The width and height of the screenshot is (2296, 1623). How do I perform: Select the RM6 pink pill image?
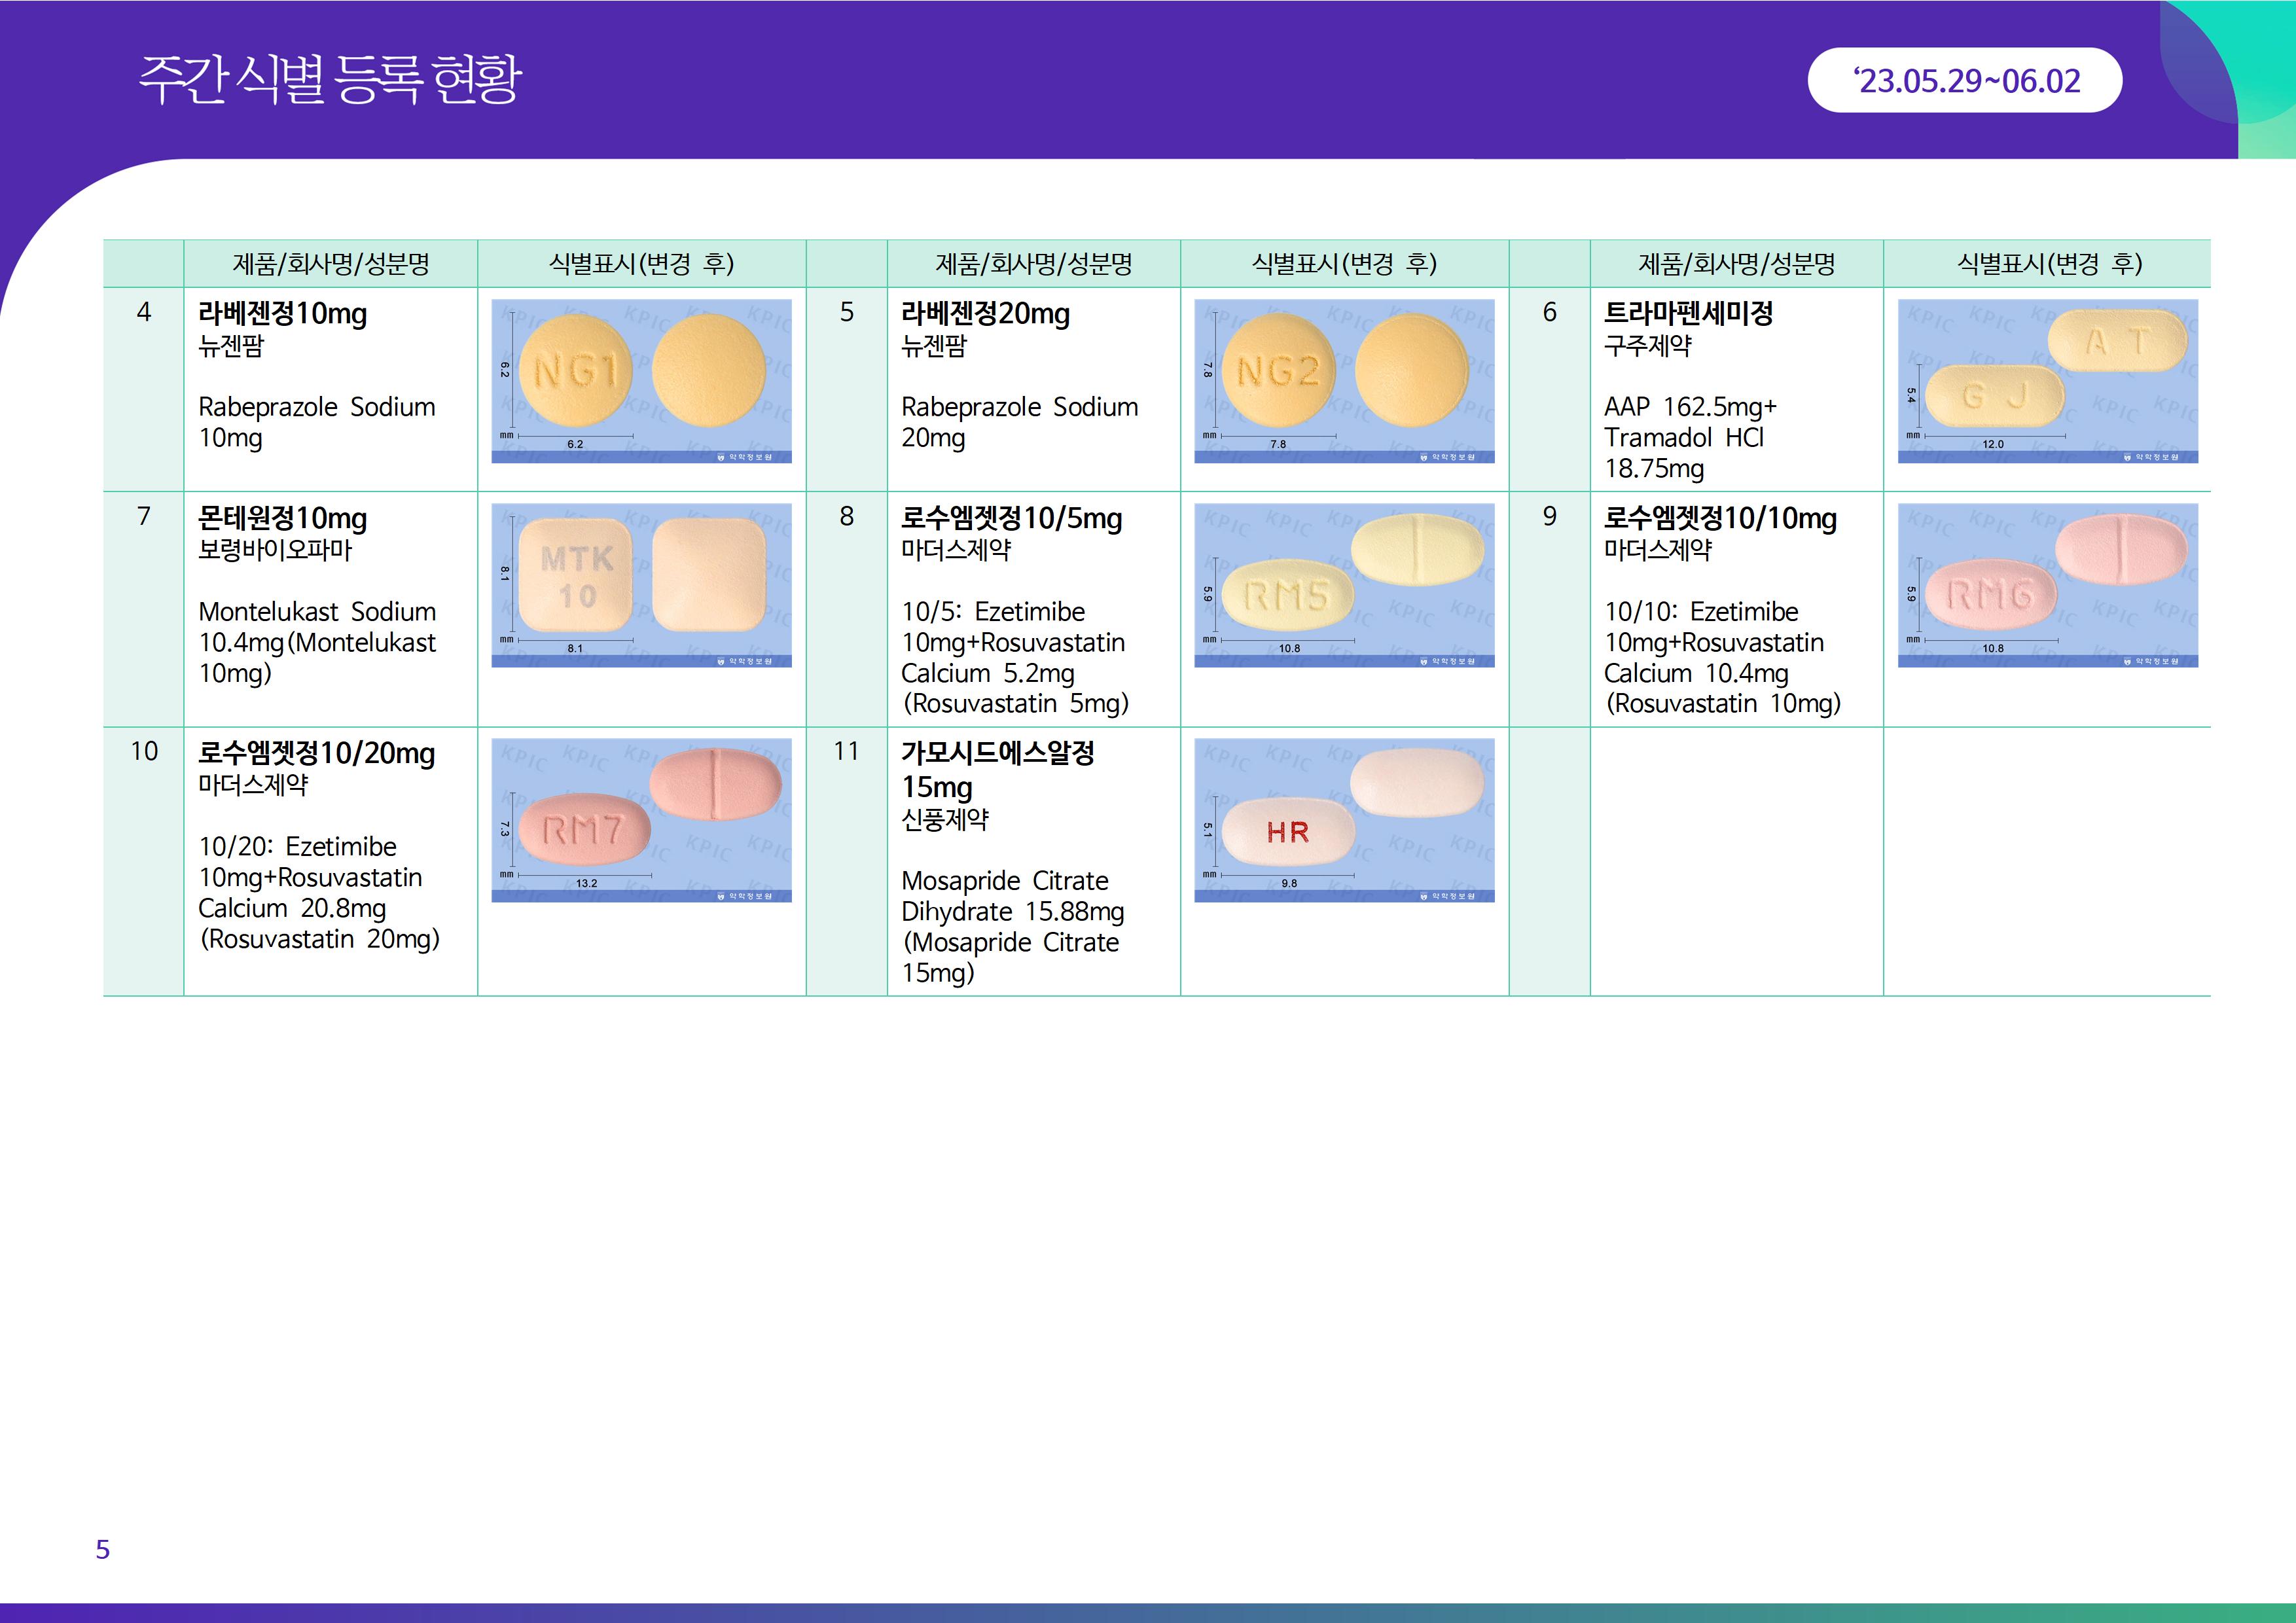tap(2047, 585)
